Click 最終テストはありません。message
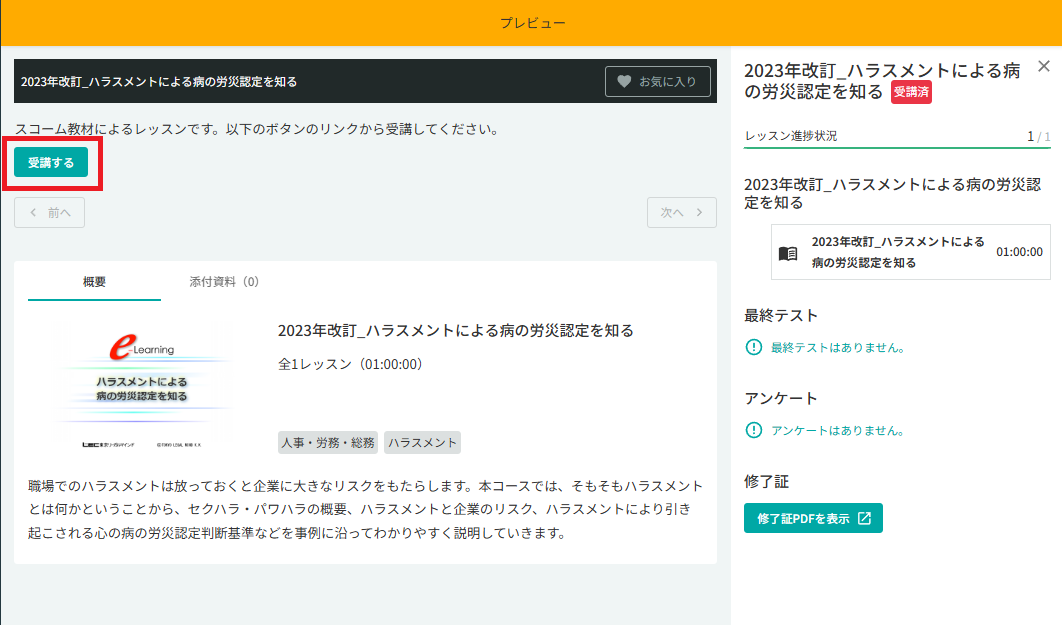1062x625 pixels. pyautogui.click(x=838, y=347)
